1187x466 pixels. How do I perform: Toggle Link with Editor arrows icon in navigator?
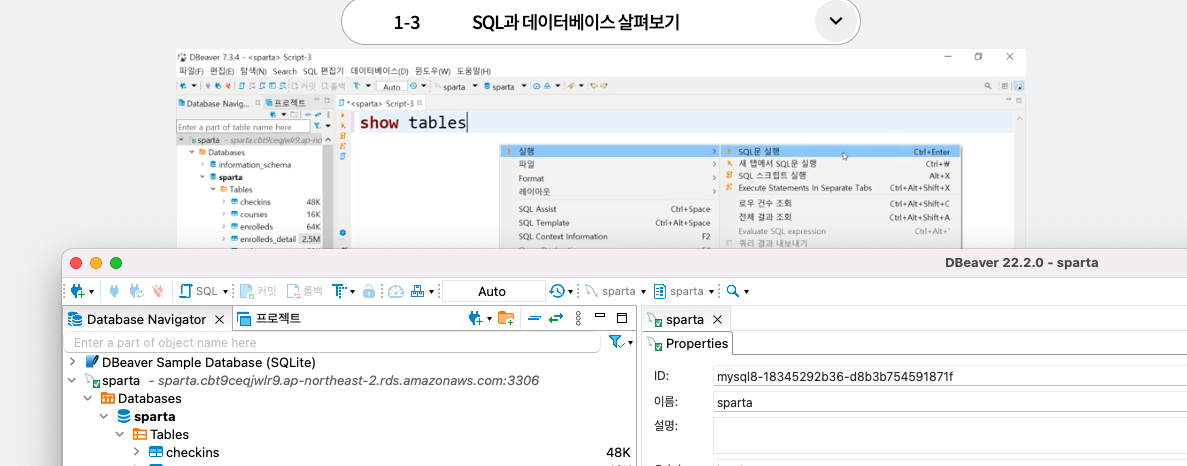tap(556, 319)
